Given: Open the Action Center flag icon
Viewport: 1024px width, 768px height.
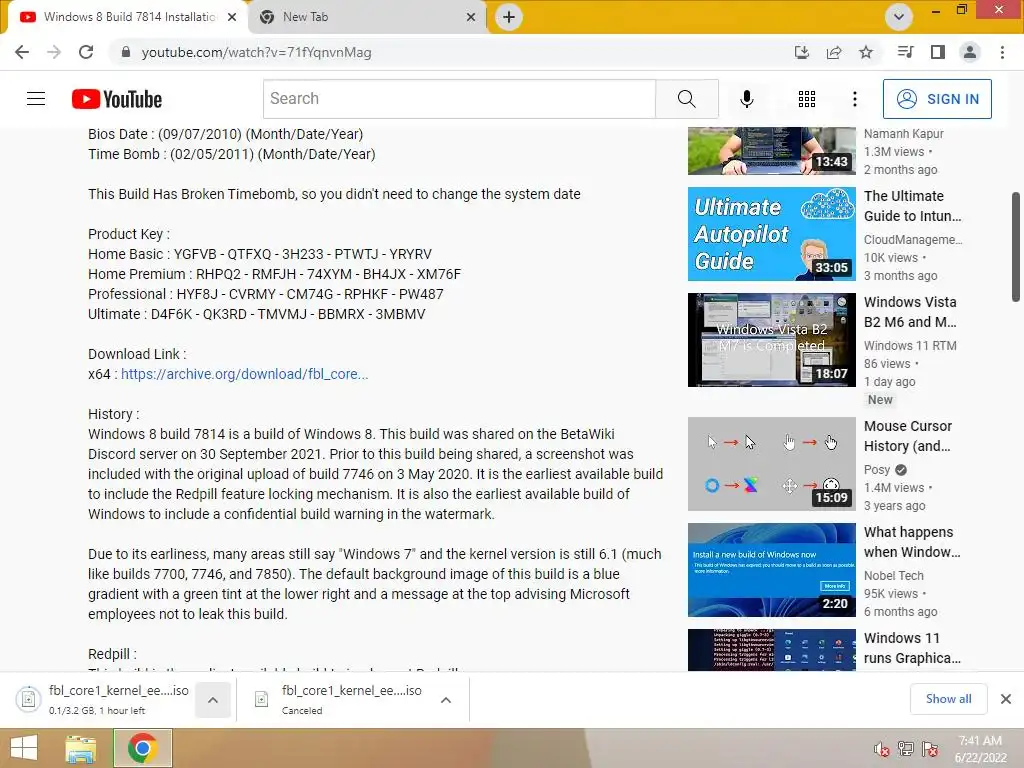Looking at the screenshot, I should point(930,748).
